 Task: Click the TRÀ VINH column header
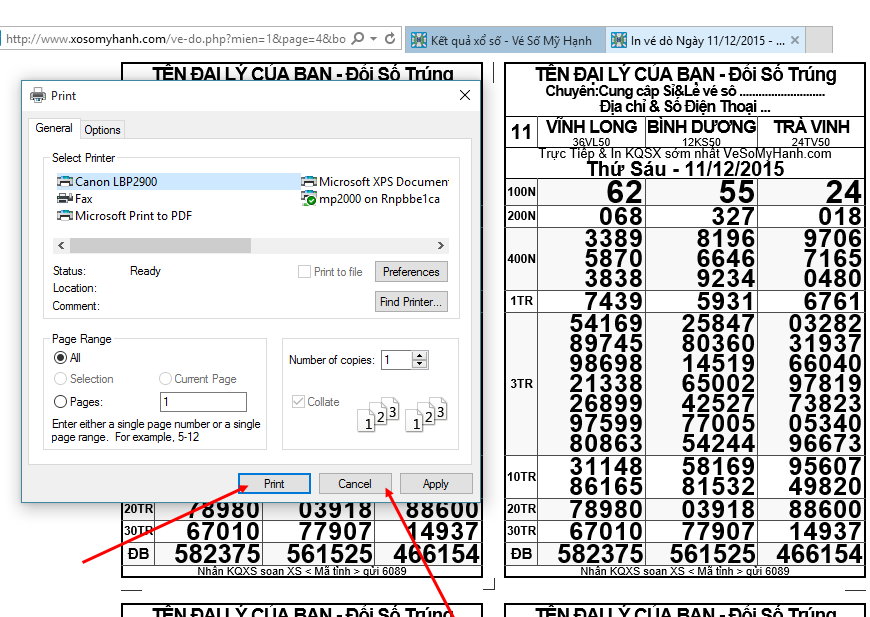811,127
